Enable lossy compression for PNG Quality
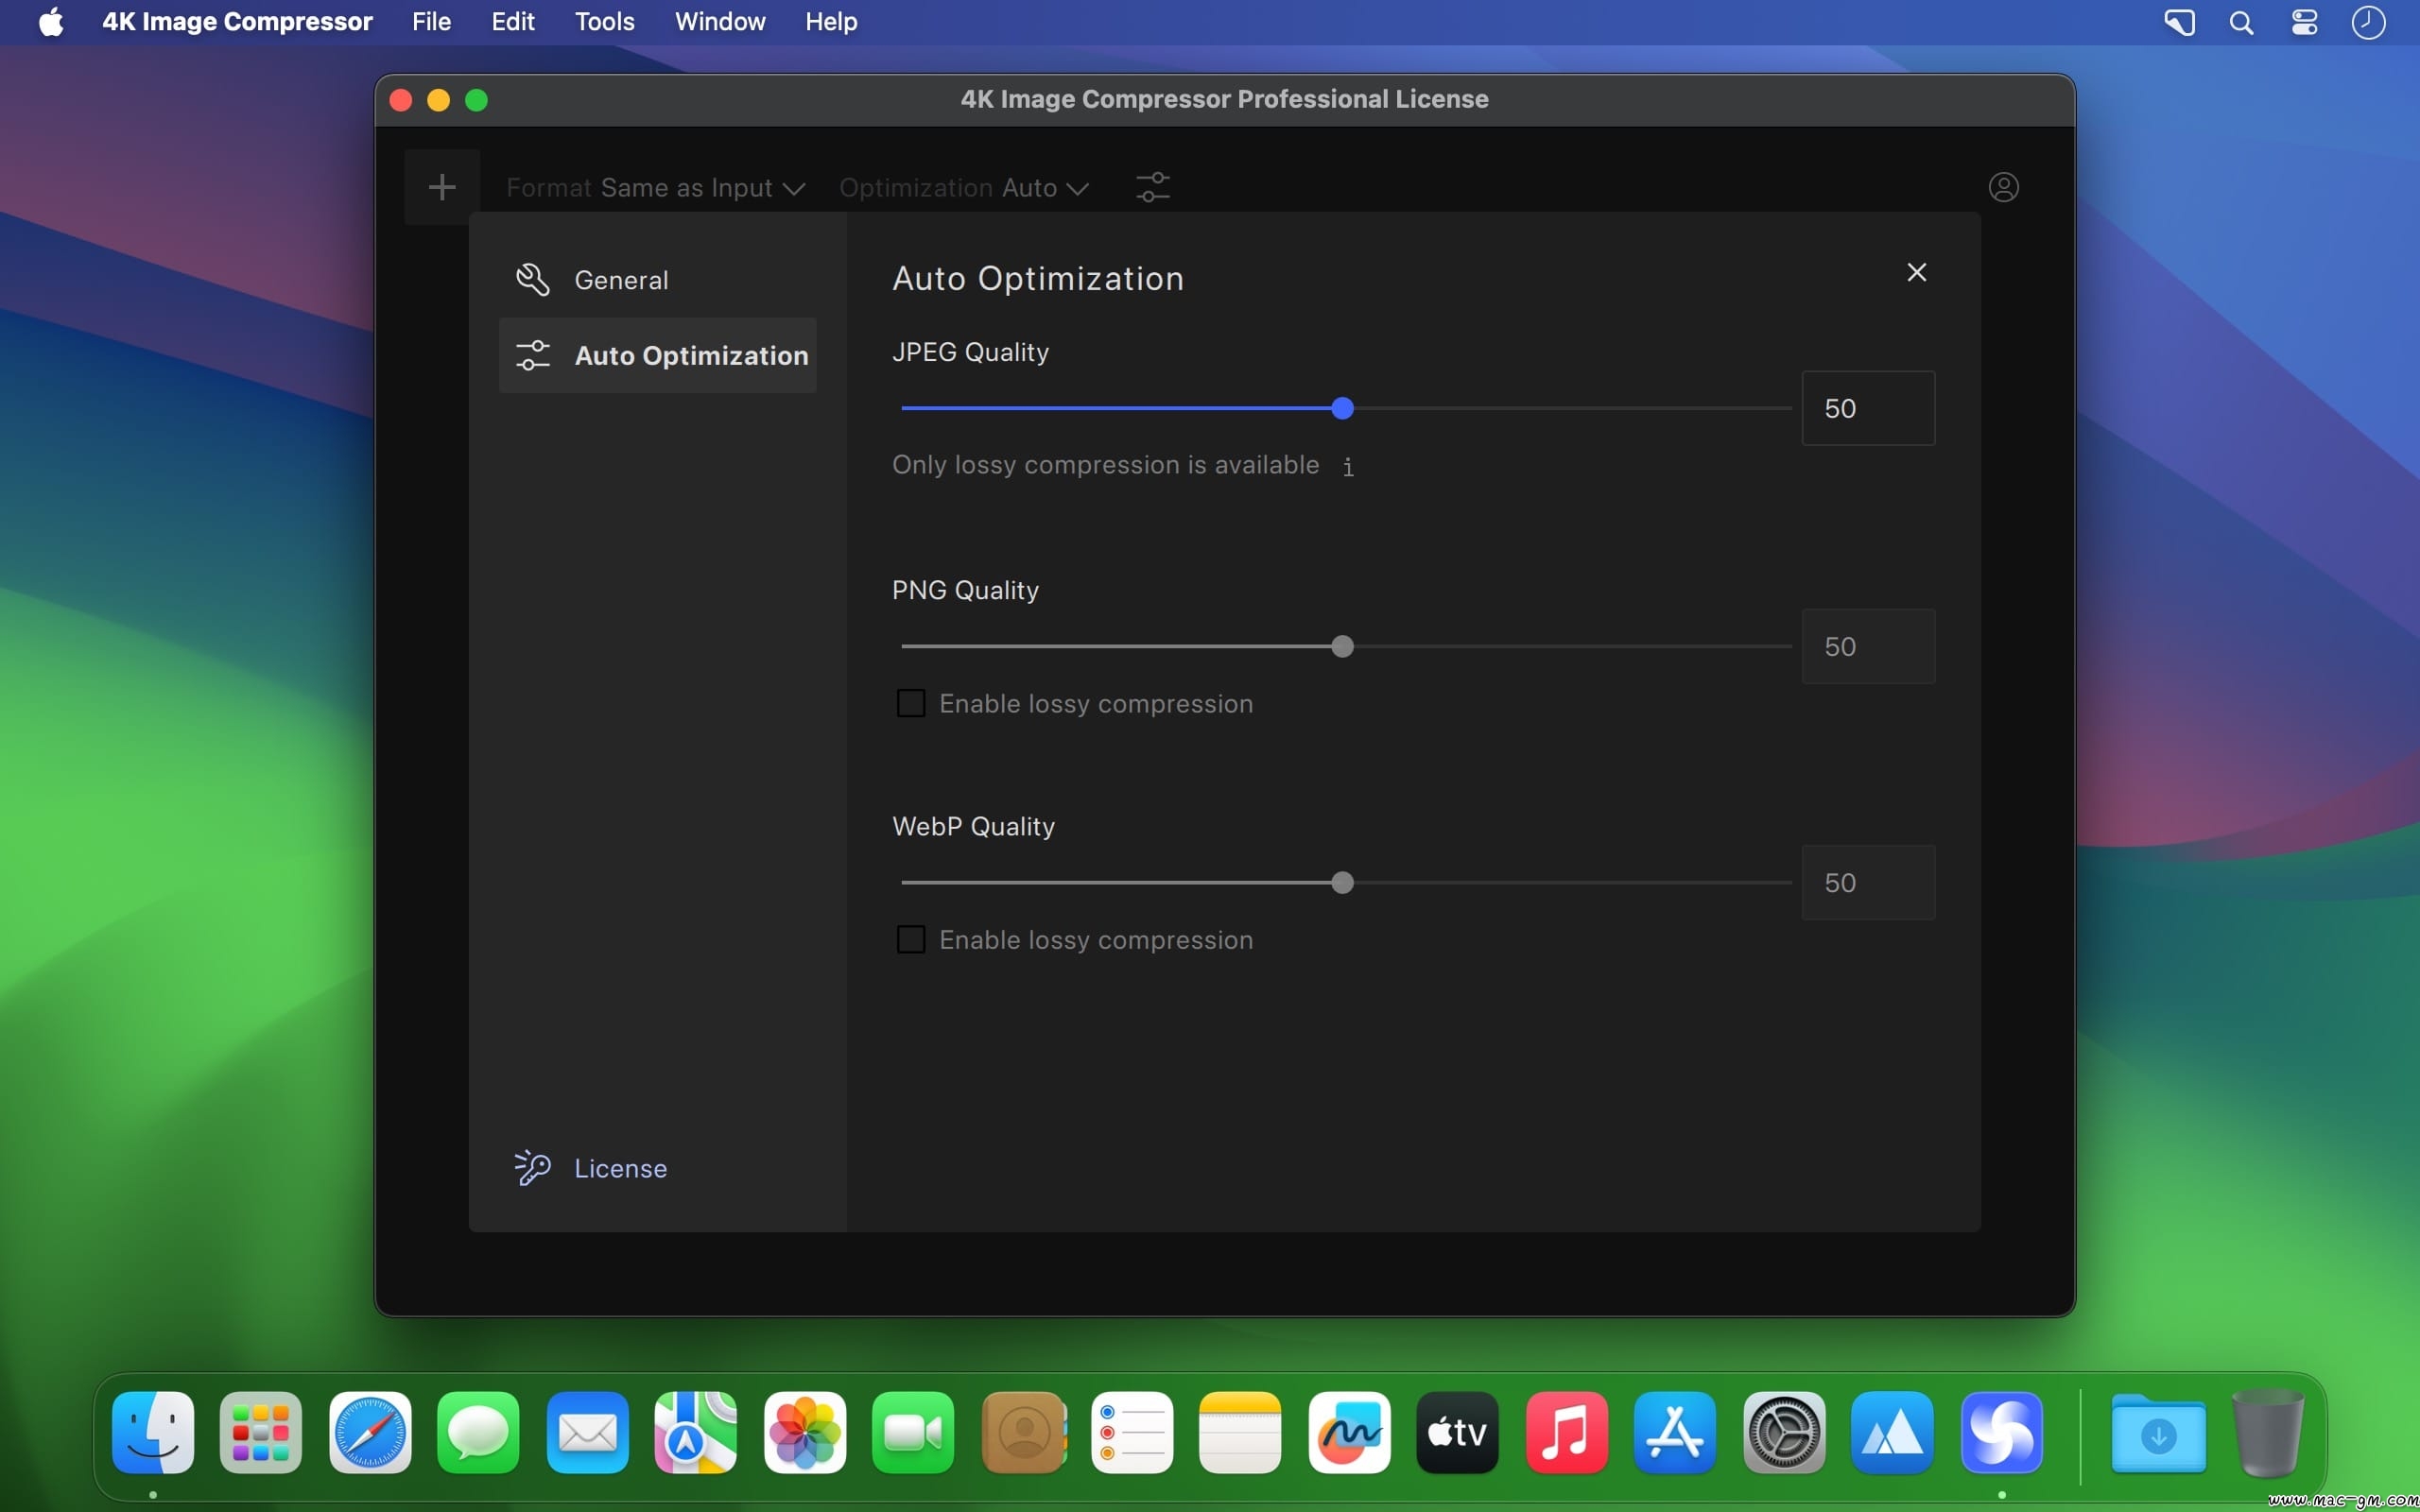2420x1512 pixels. coord(910,703)
